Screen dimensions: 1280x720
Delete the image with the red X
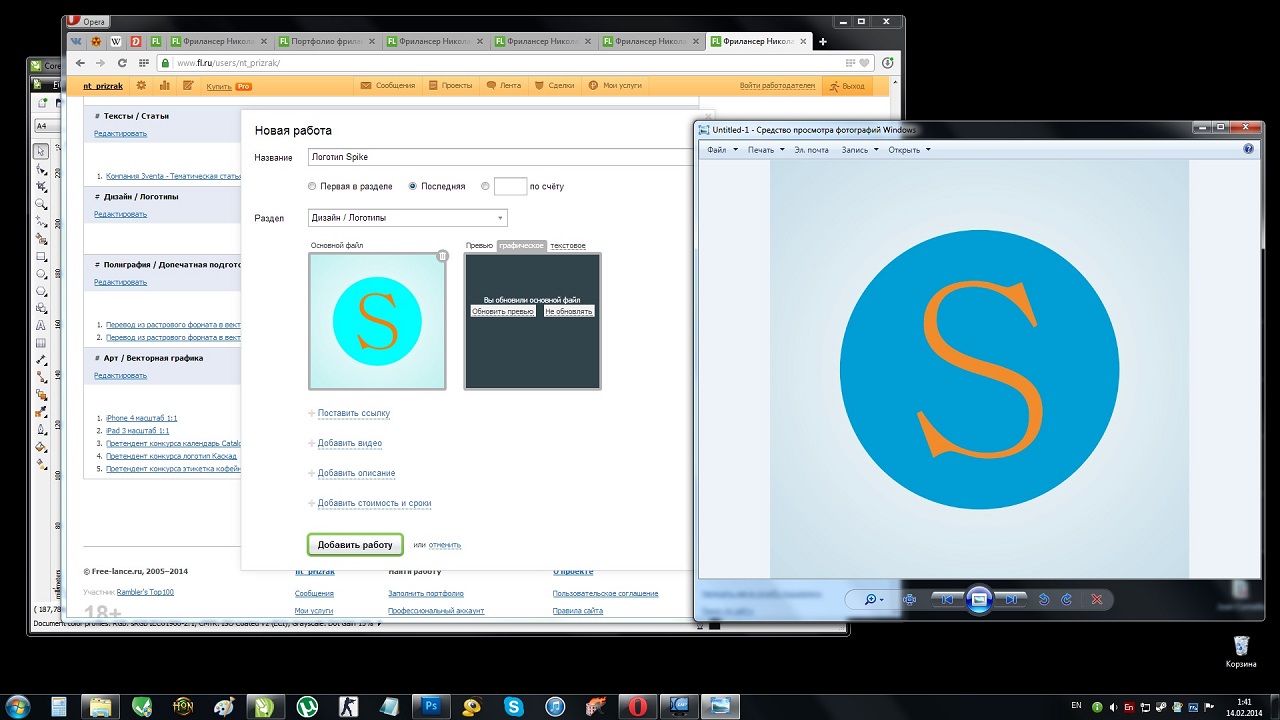click(x=1096, y=599)
